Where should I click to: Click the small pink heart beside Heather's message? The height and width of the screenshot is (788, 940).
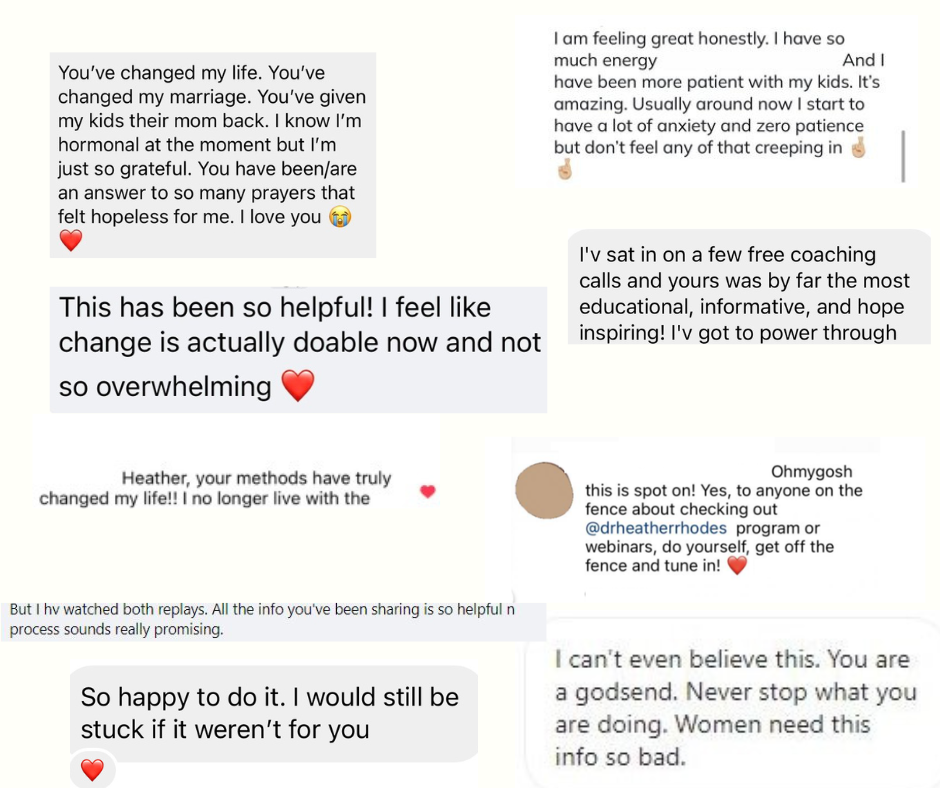point(427,491)
